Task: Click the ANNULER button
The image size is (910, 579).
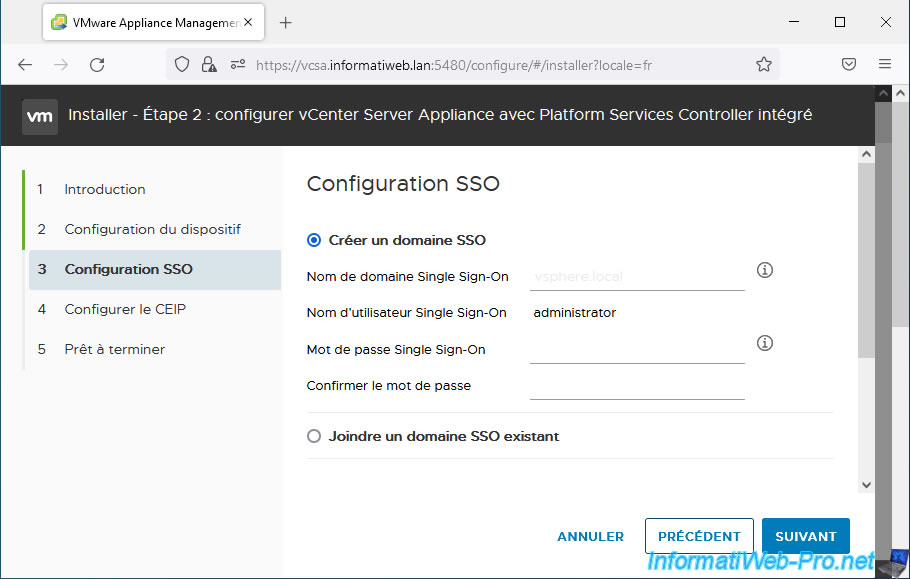Action: (590, 537)
